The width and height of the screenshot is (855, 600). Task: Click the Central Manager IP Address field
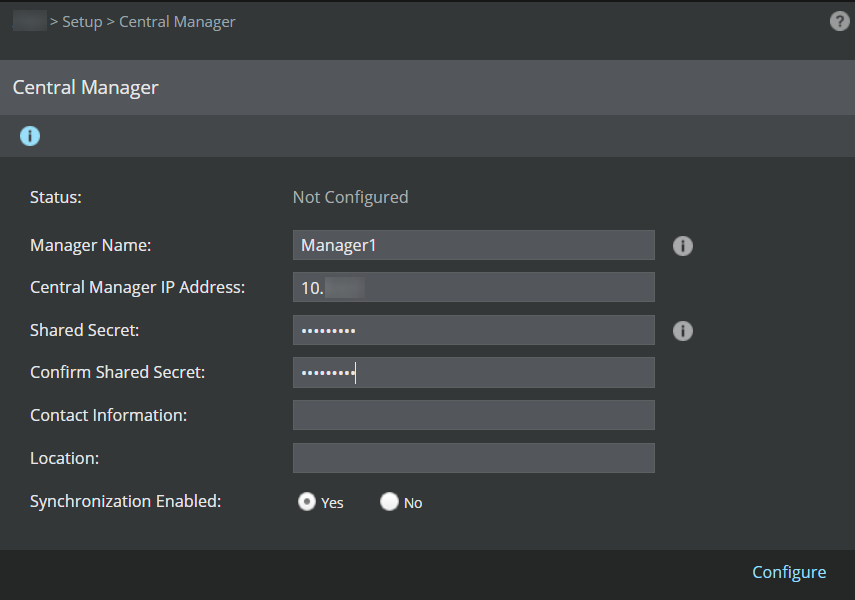pyautogui.click(x=474, y=287)
